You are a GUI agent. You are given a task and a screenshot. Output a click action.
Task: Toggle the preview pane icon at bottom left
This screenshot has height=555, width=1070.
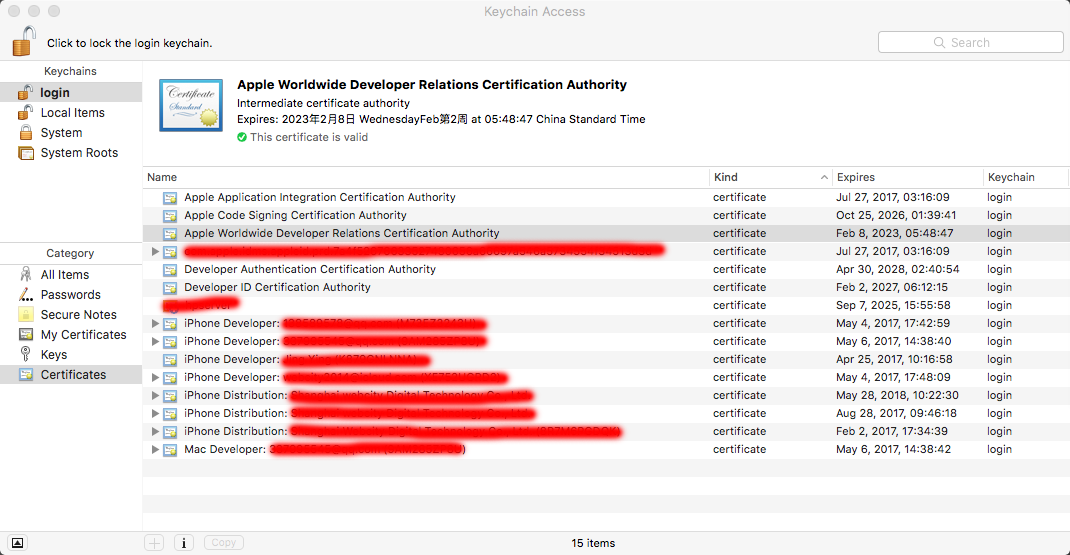pyautogui.click(x=18, y=543)
